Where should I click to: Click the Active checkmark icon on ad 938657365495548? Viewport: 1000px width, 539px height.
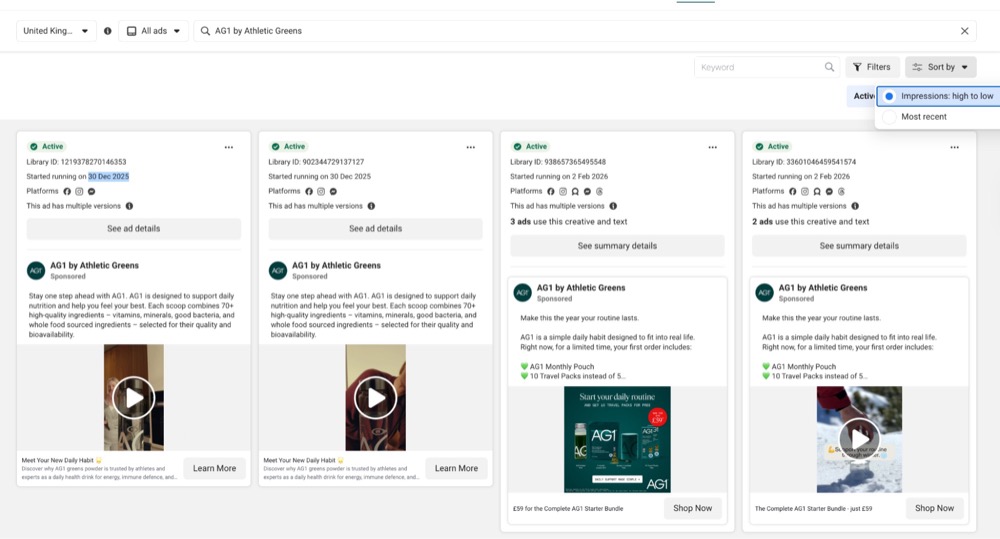coord(518,147)
